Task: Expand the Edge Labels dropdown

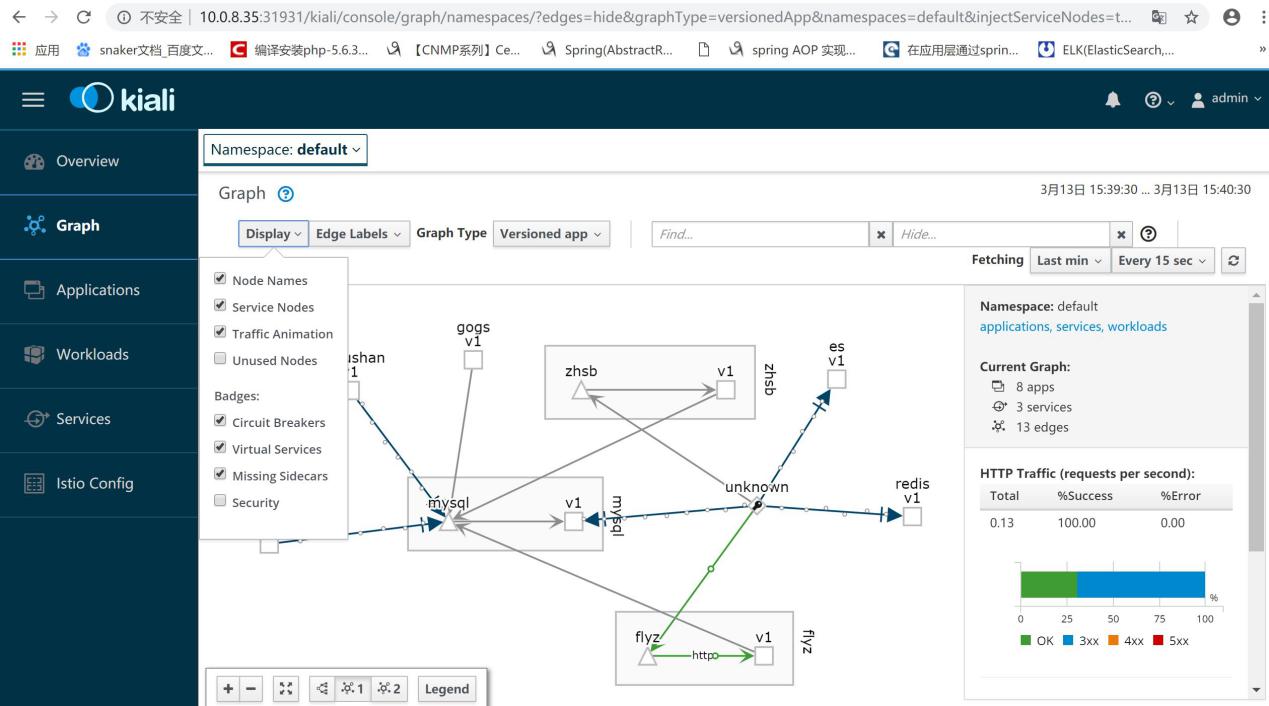Action: point(358,234)
